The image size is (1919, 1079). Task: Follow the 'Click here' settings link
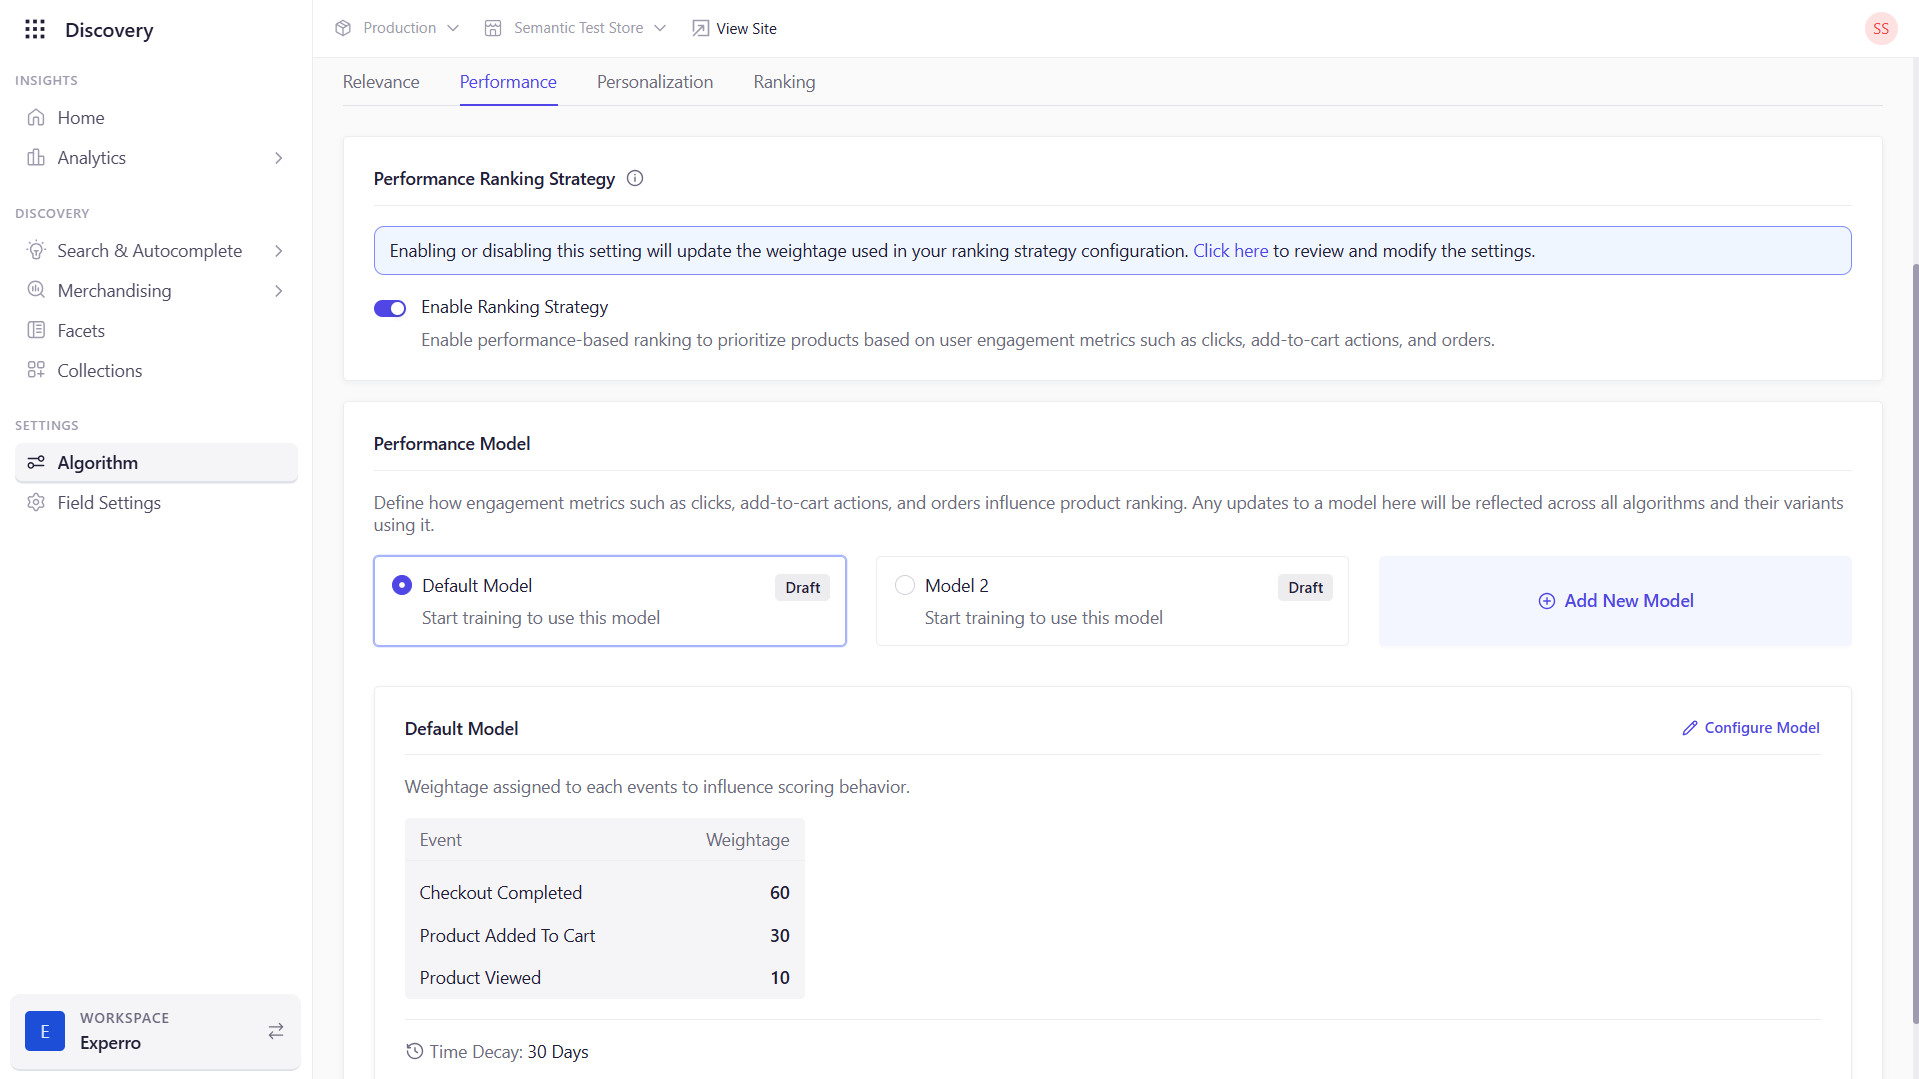click(x=1230, y=251)
